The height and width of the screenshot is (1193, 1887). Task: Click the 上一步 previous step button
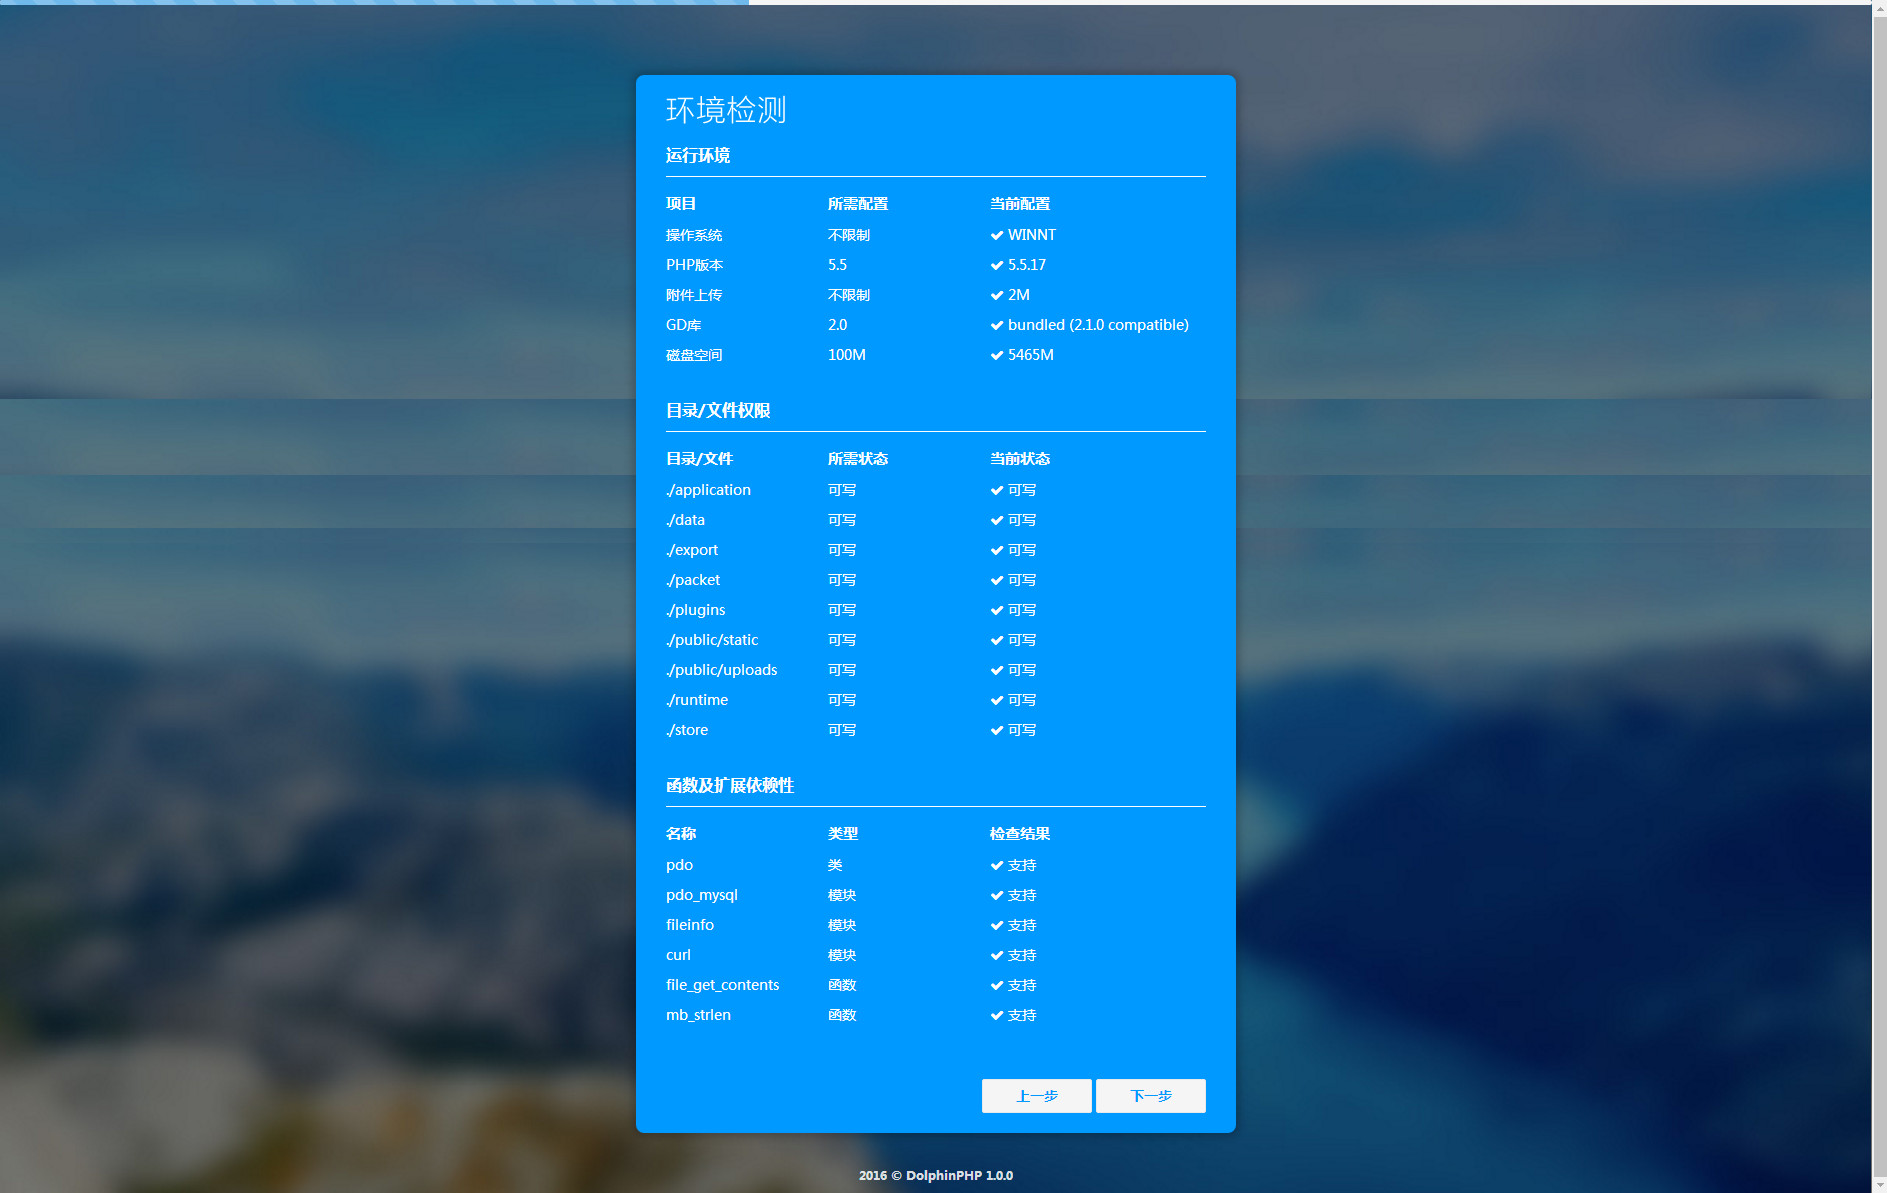click(x=1037, y=1096)
